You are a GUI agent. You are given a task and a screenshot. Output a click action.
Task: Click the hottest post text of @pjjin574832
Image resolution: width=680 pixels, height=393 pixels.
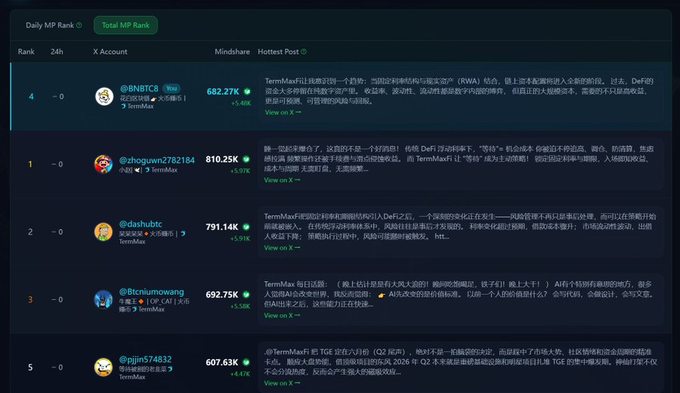click(x=461, y=362)
